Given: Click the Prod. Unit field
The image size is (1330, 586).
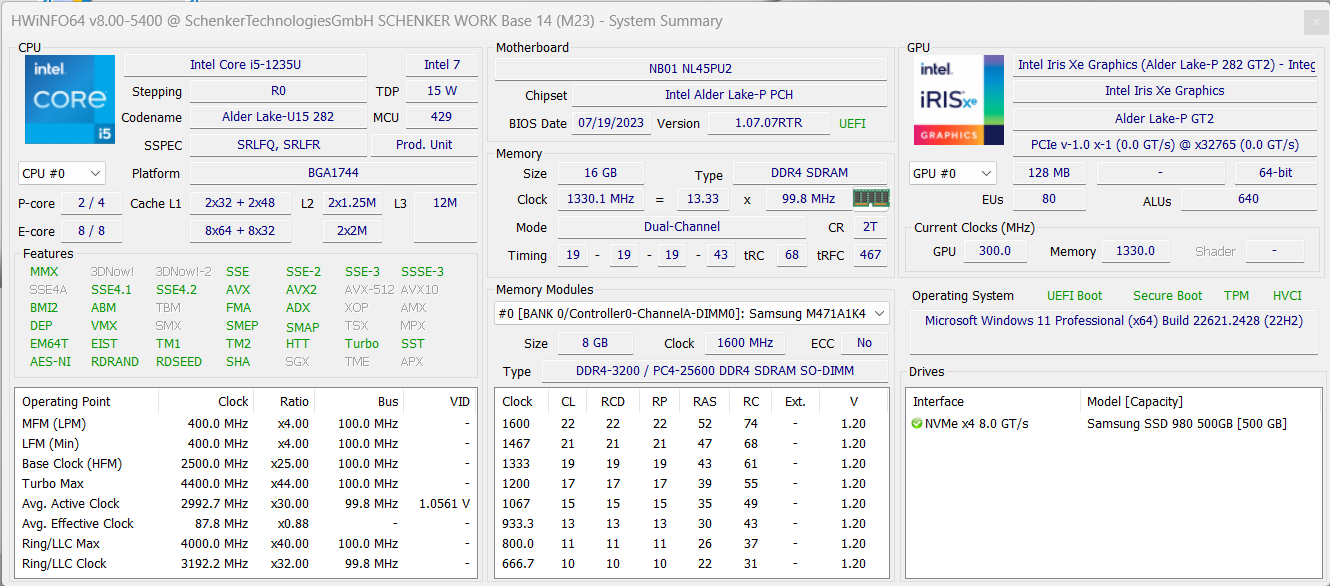Looking at the screenshot, I should (424, 145).
